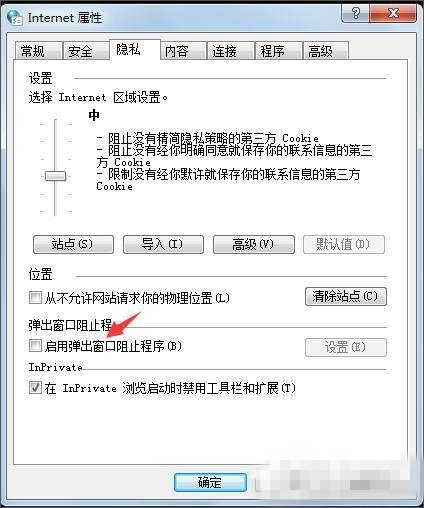
Task: Go to the 程序 tab
Action: 278,51
